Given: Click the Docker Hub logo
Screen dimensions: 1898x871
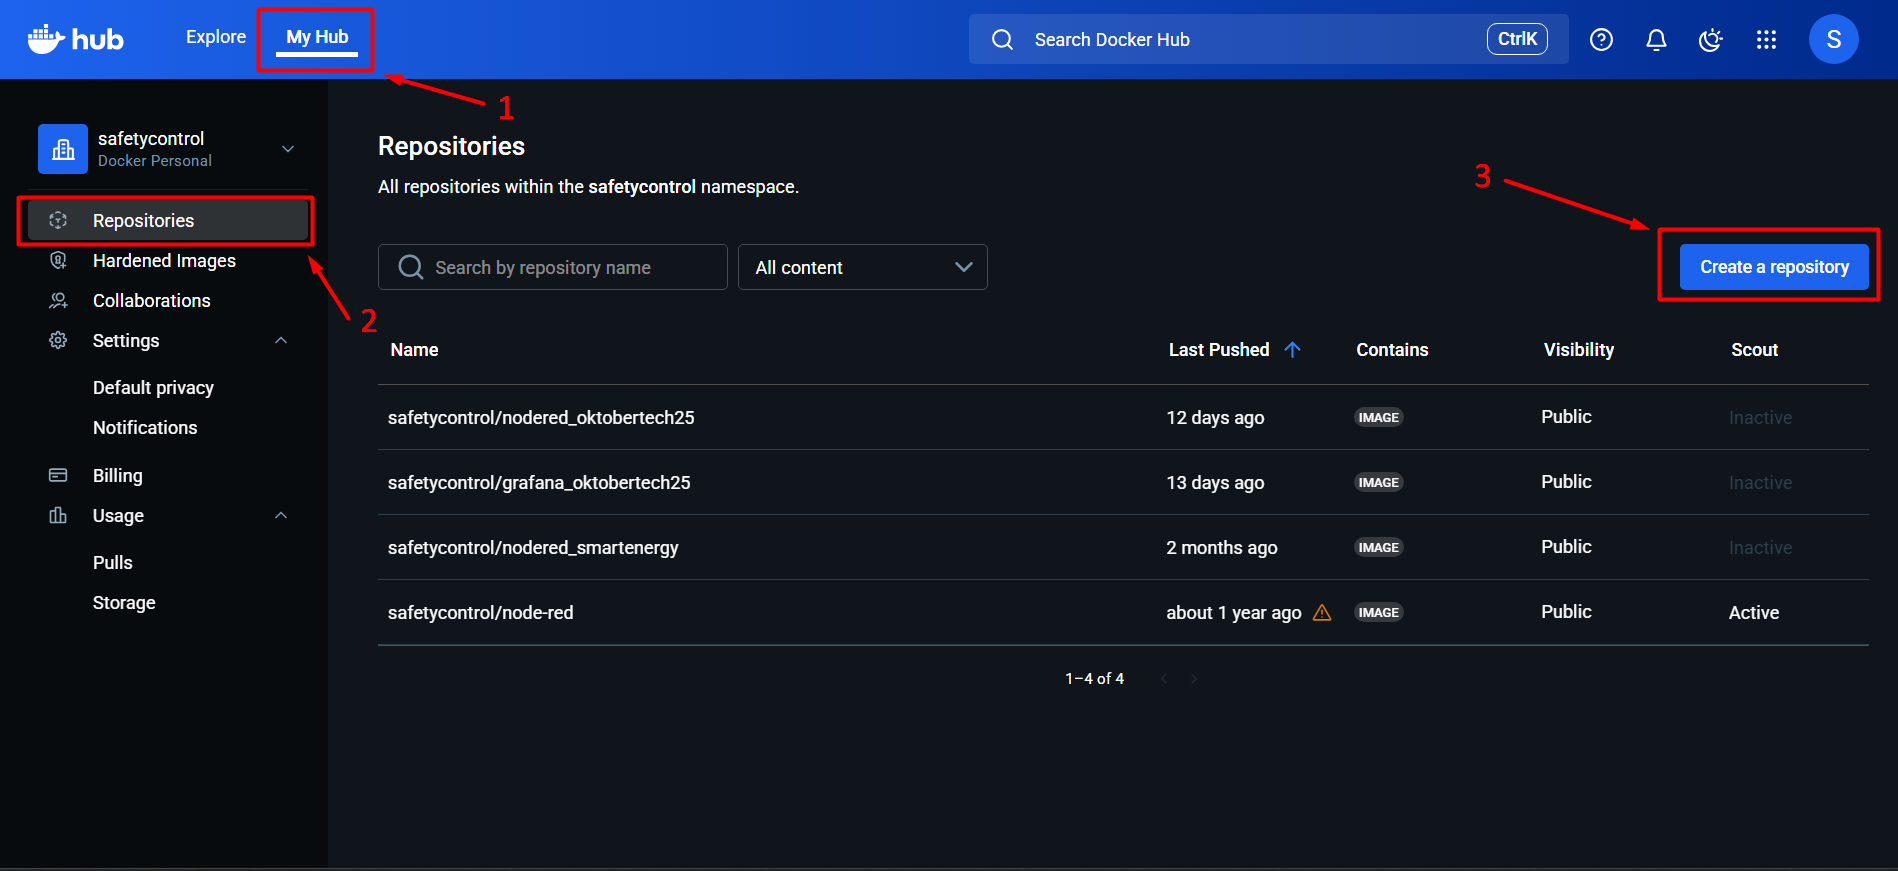Looking at the screenshot, I should point(75,39).
